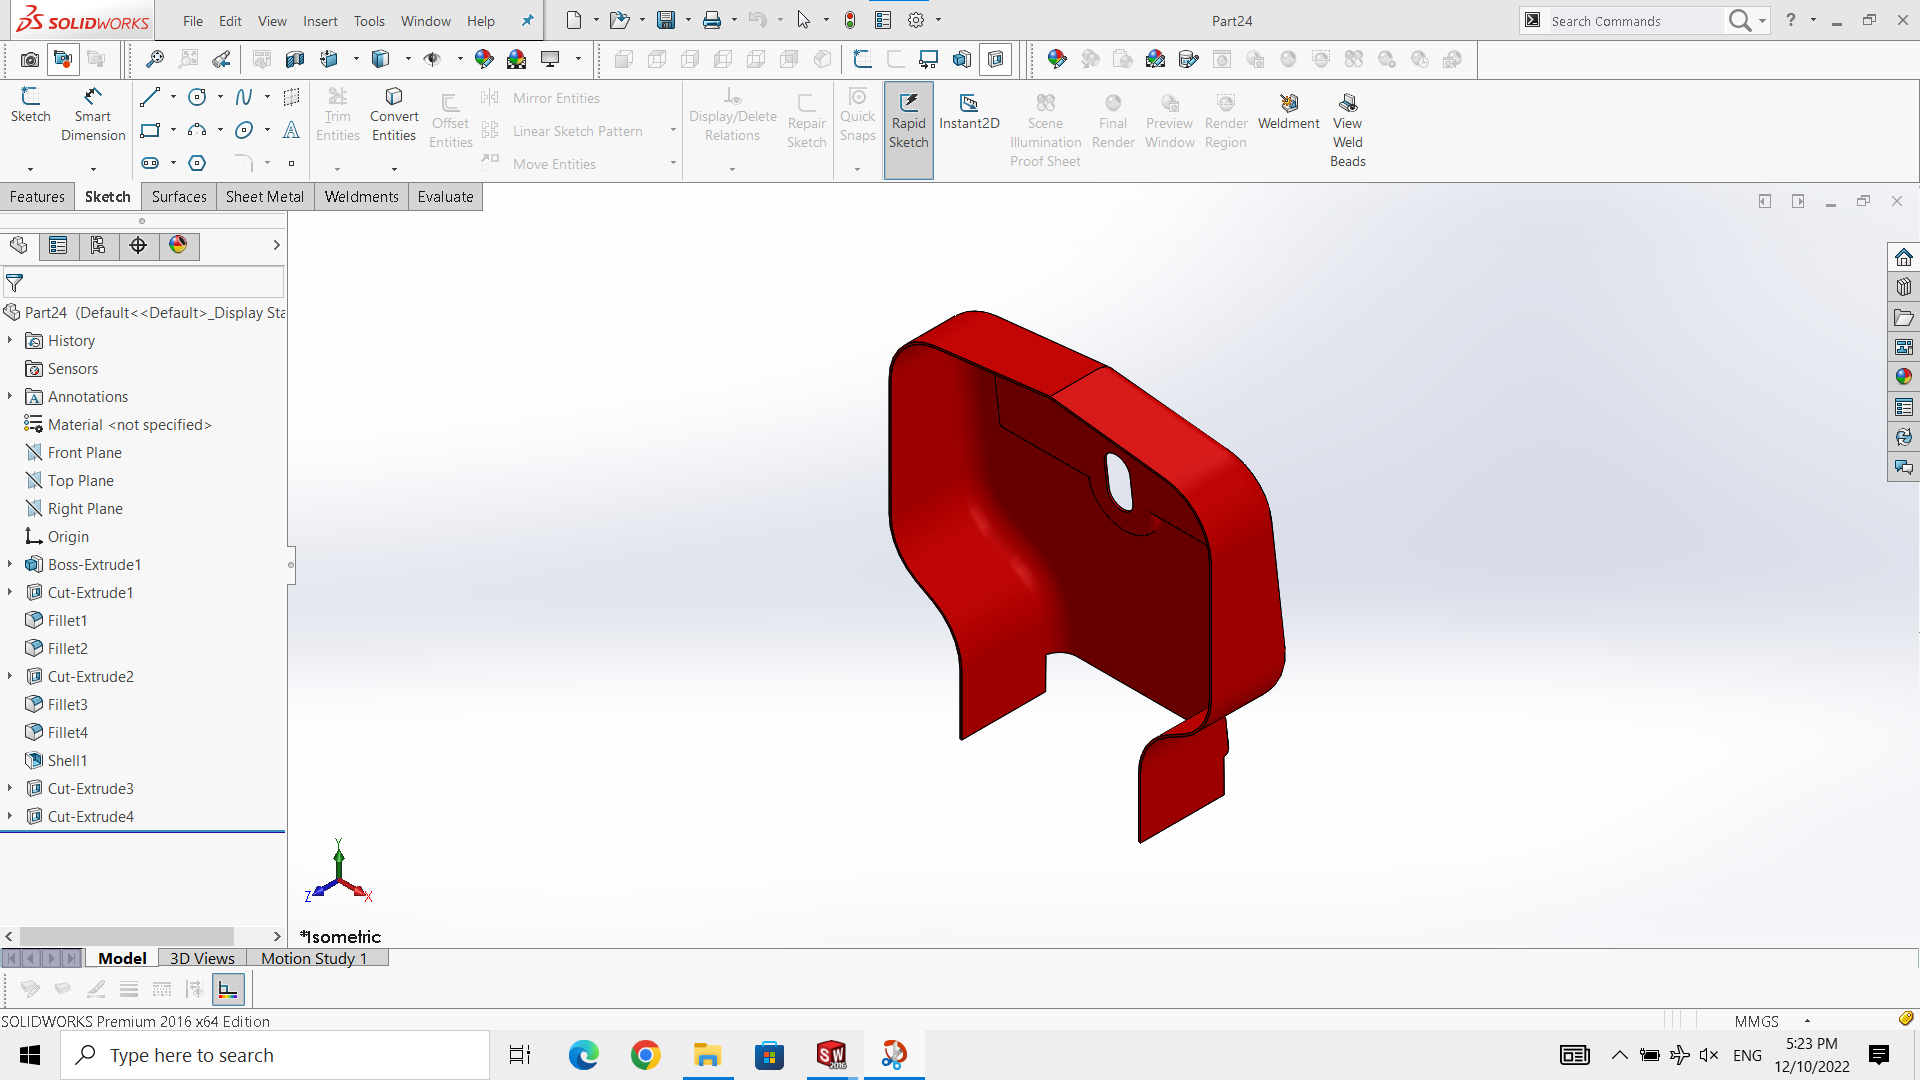Open the Sketch button dropdown arrow

(x=30, y=169)
